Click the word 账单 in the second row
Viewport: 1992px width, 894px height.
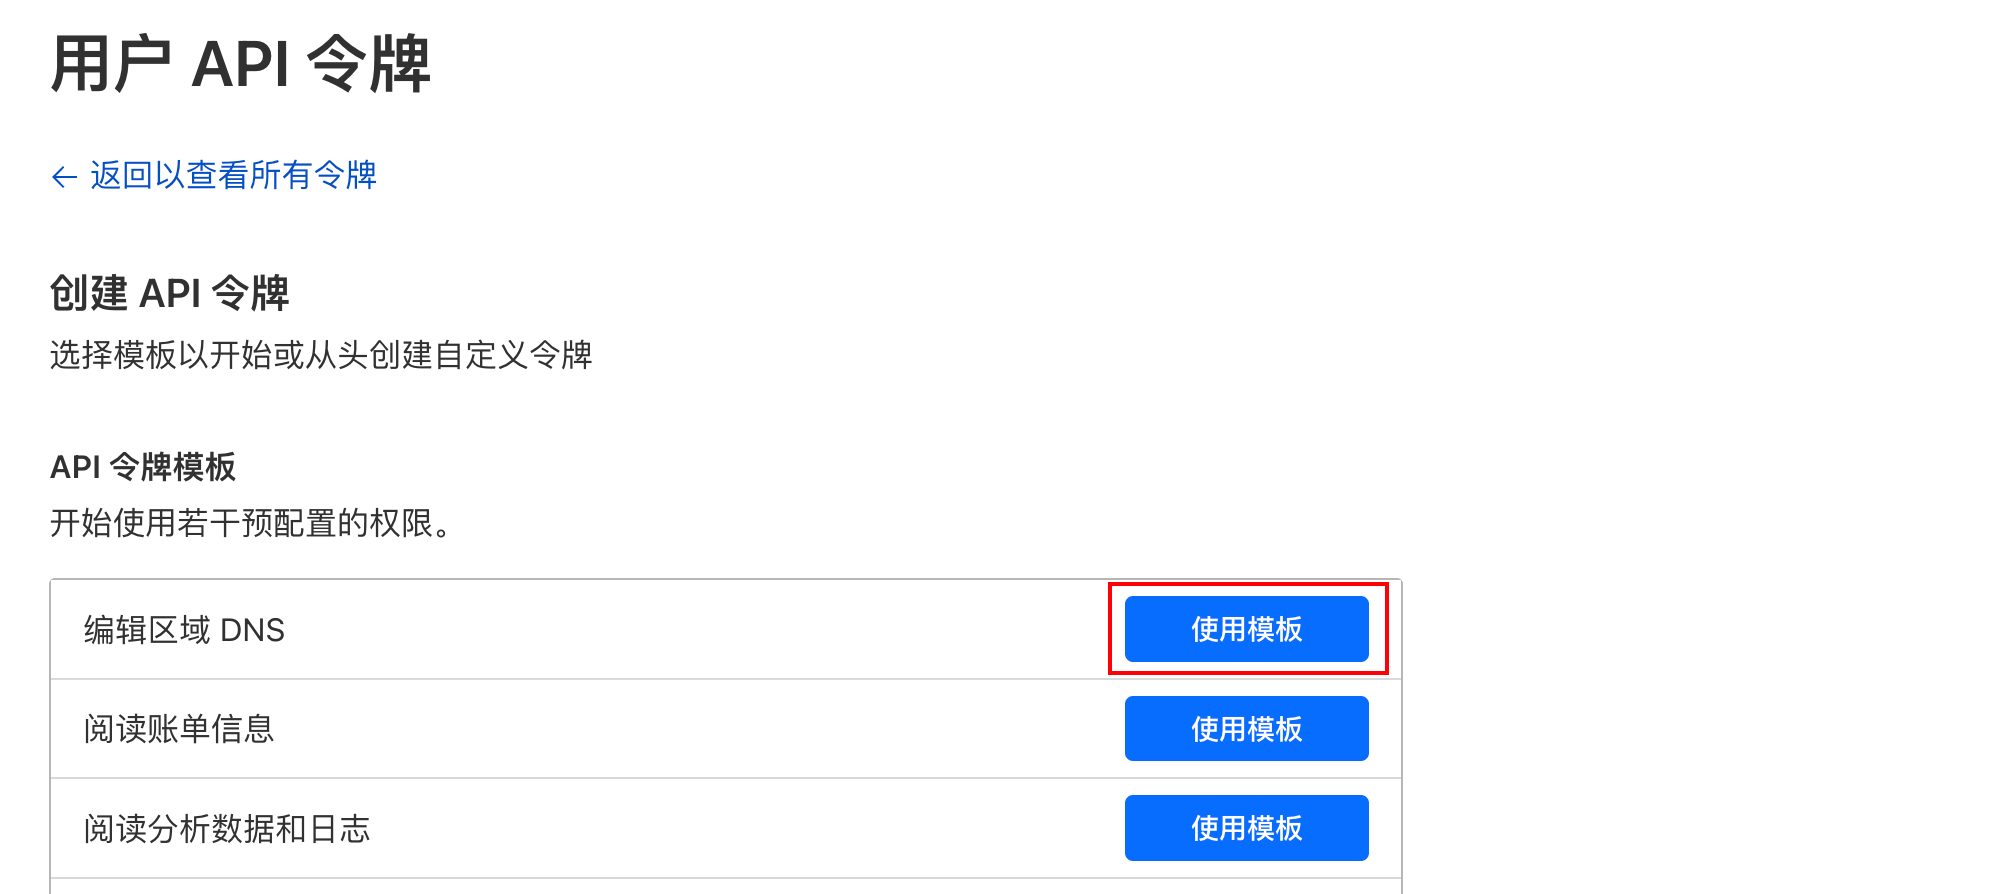click(x=179, y=729)
